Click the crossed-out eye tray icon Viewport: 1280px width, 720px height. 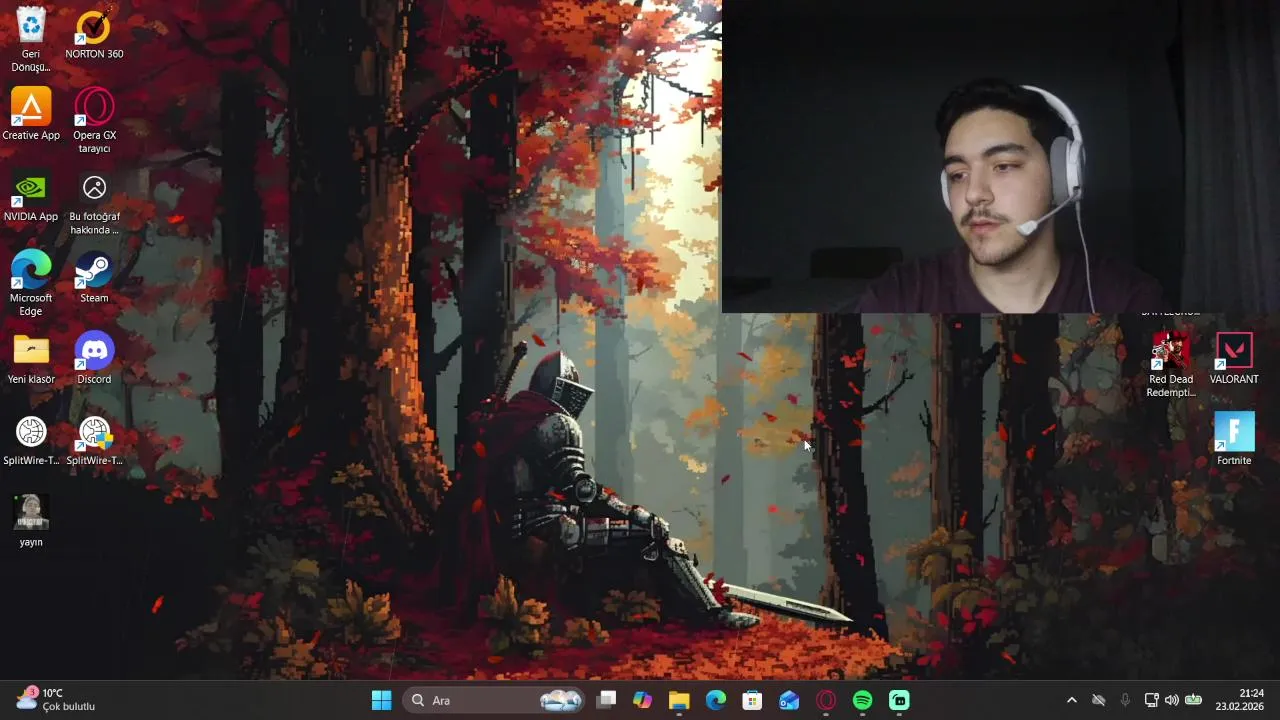click(1098, 700)
